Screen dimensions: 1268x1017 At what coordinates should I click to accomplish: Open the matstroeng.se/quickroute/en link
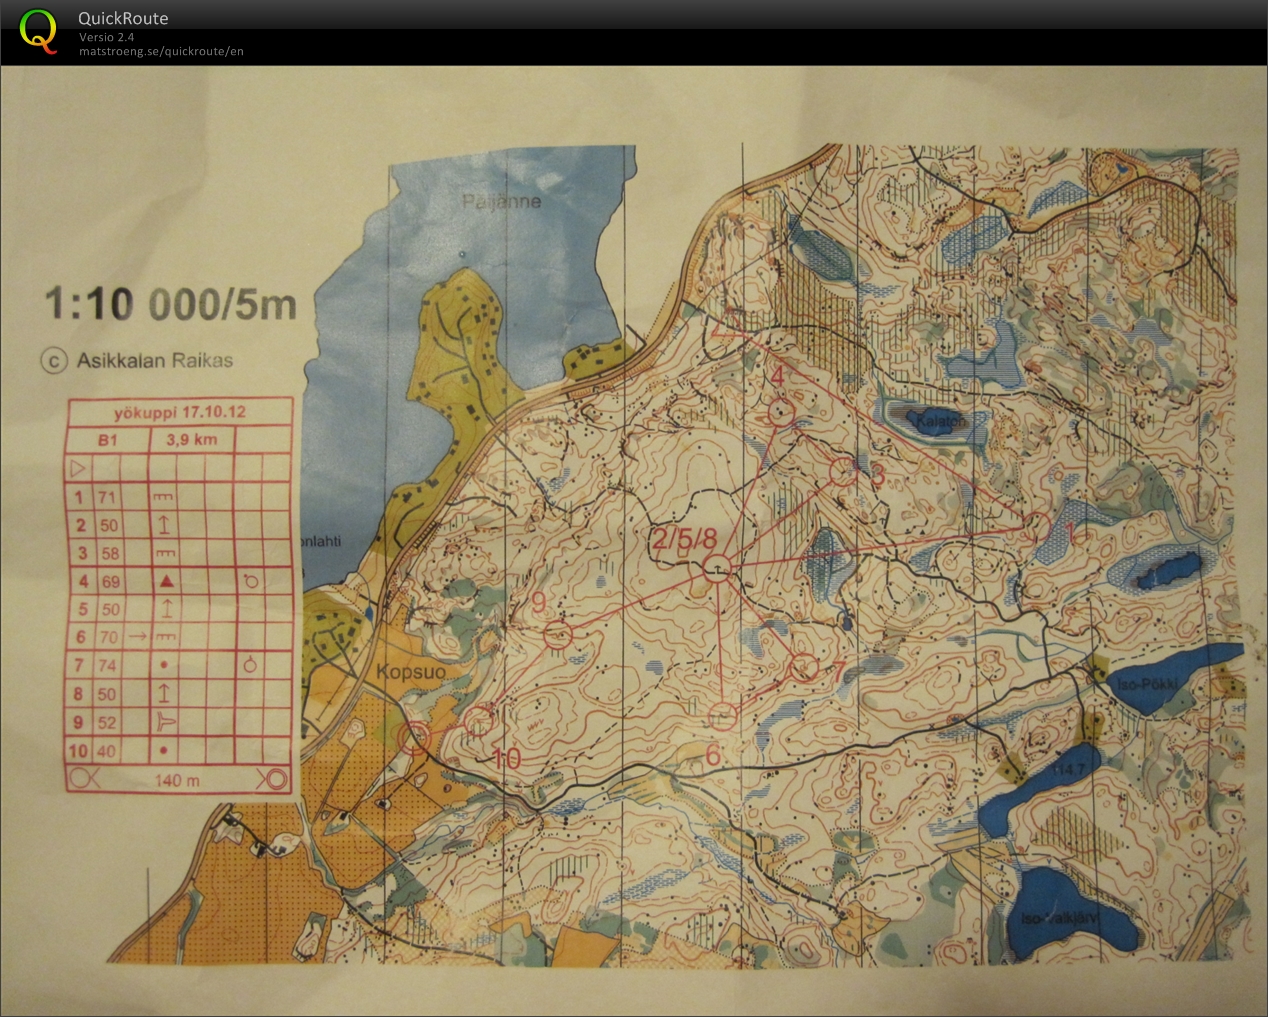pyautogui.click(x=161, y=52)
